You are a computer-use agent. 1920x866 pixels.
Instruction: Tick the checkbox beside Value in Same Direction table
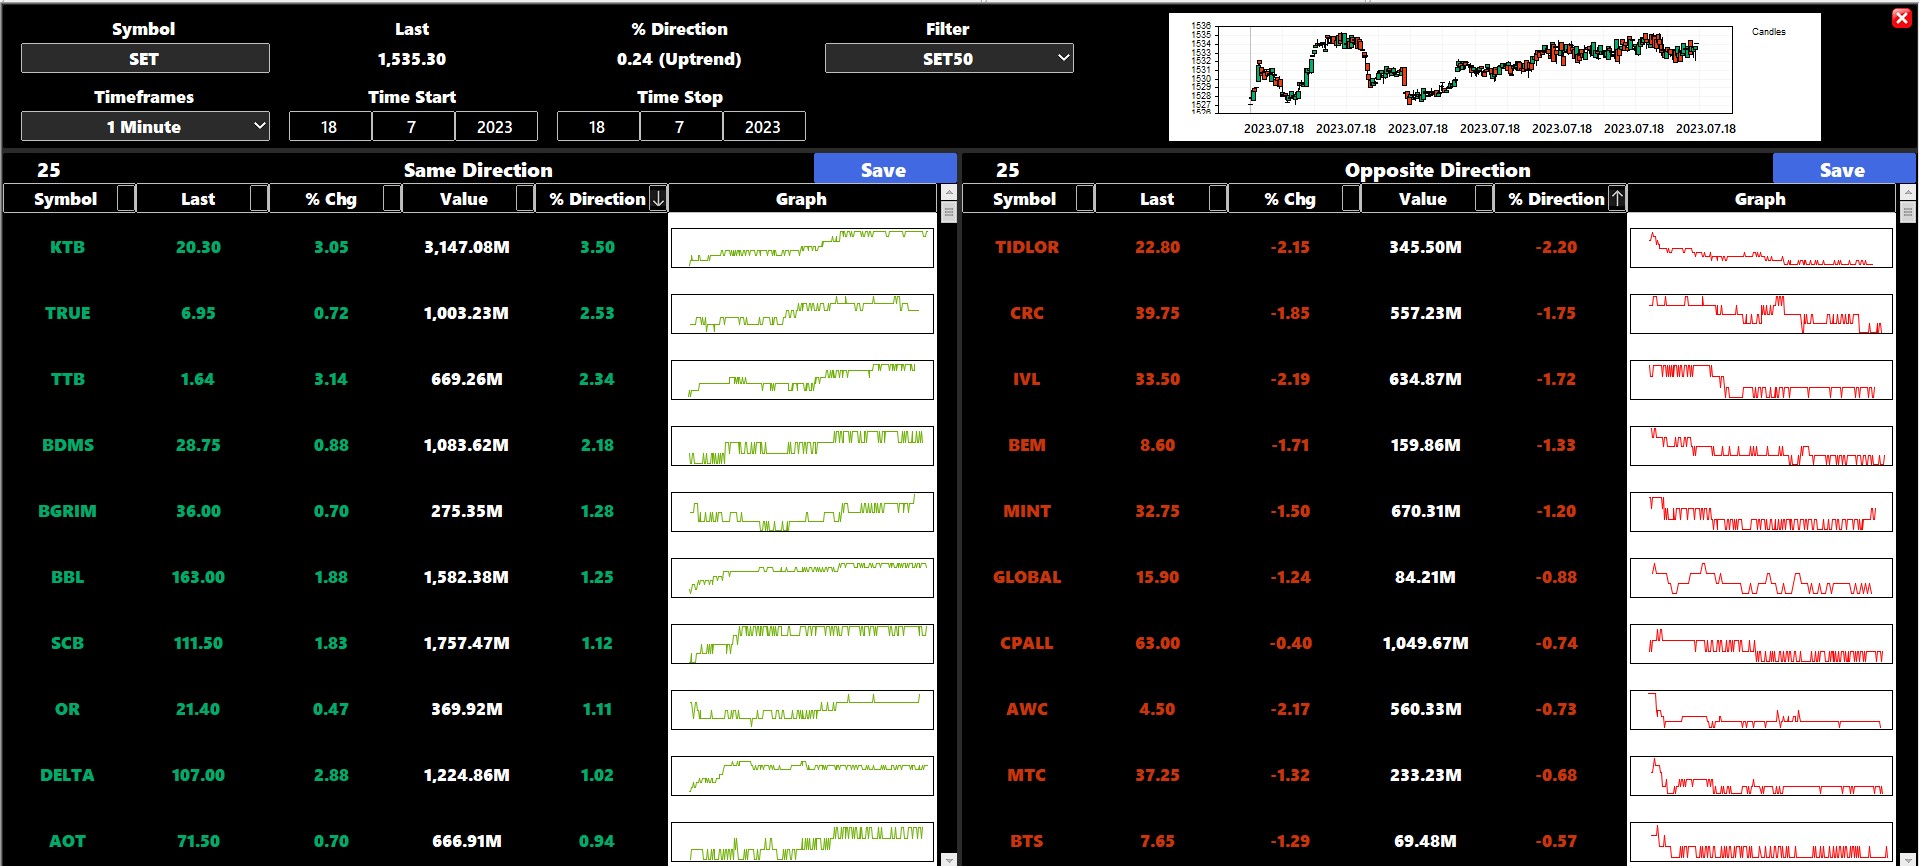pyautogui.click(x=525, y=198)
